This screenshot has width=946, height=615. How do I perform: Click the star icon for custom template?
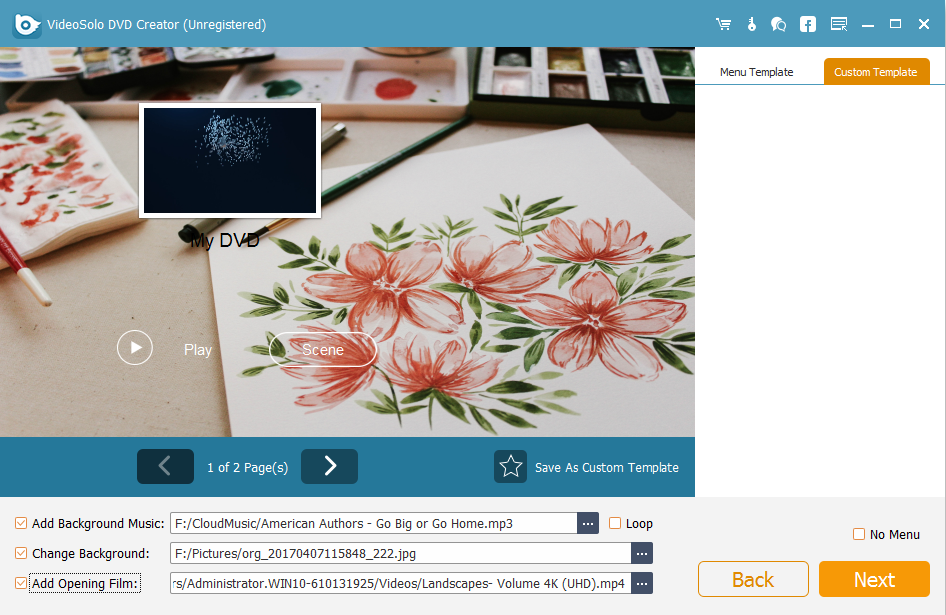pos(510,467)
